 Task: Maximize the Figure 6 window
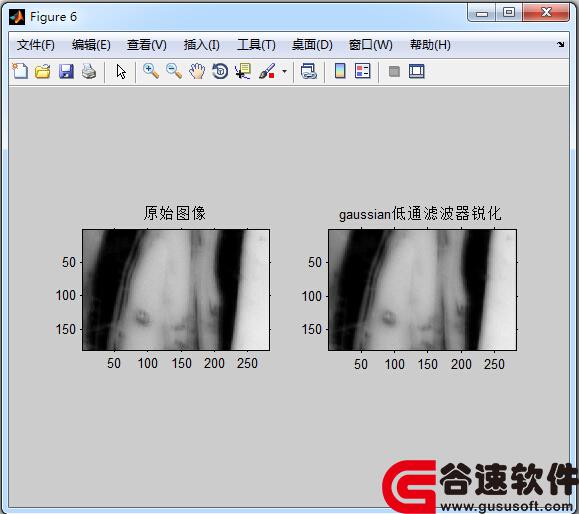pos(509,13)
